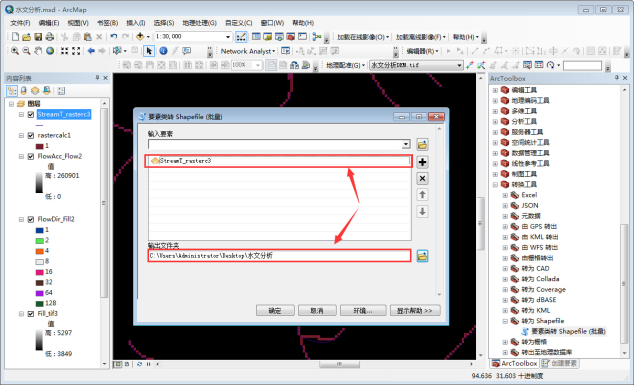This screenshot has height=386, width=634.
Task: Open the 地理处理(G) menu
Action: pos(199,23)
